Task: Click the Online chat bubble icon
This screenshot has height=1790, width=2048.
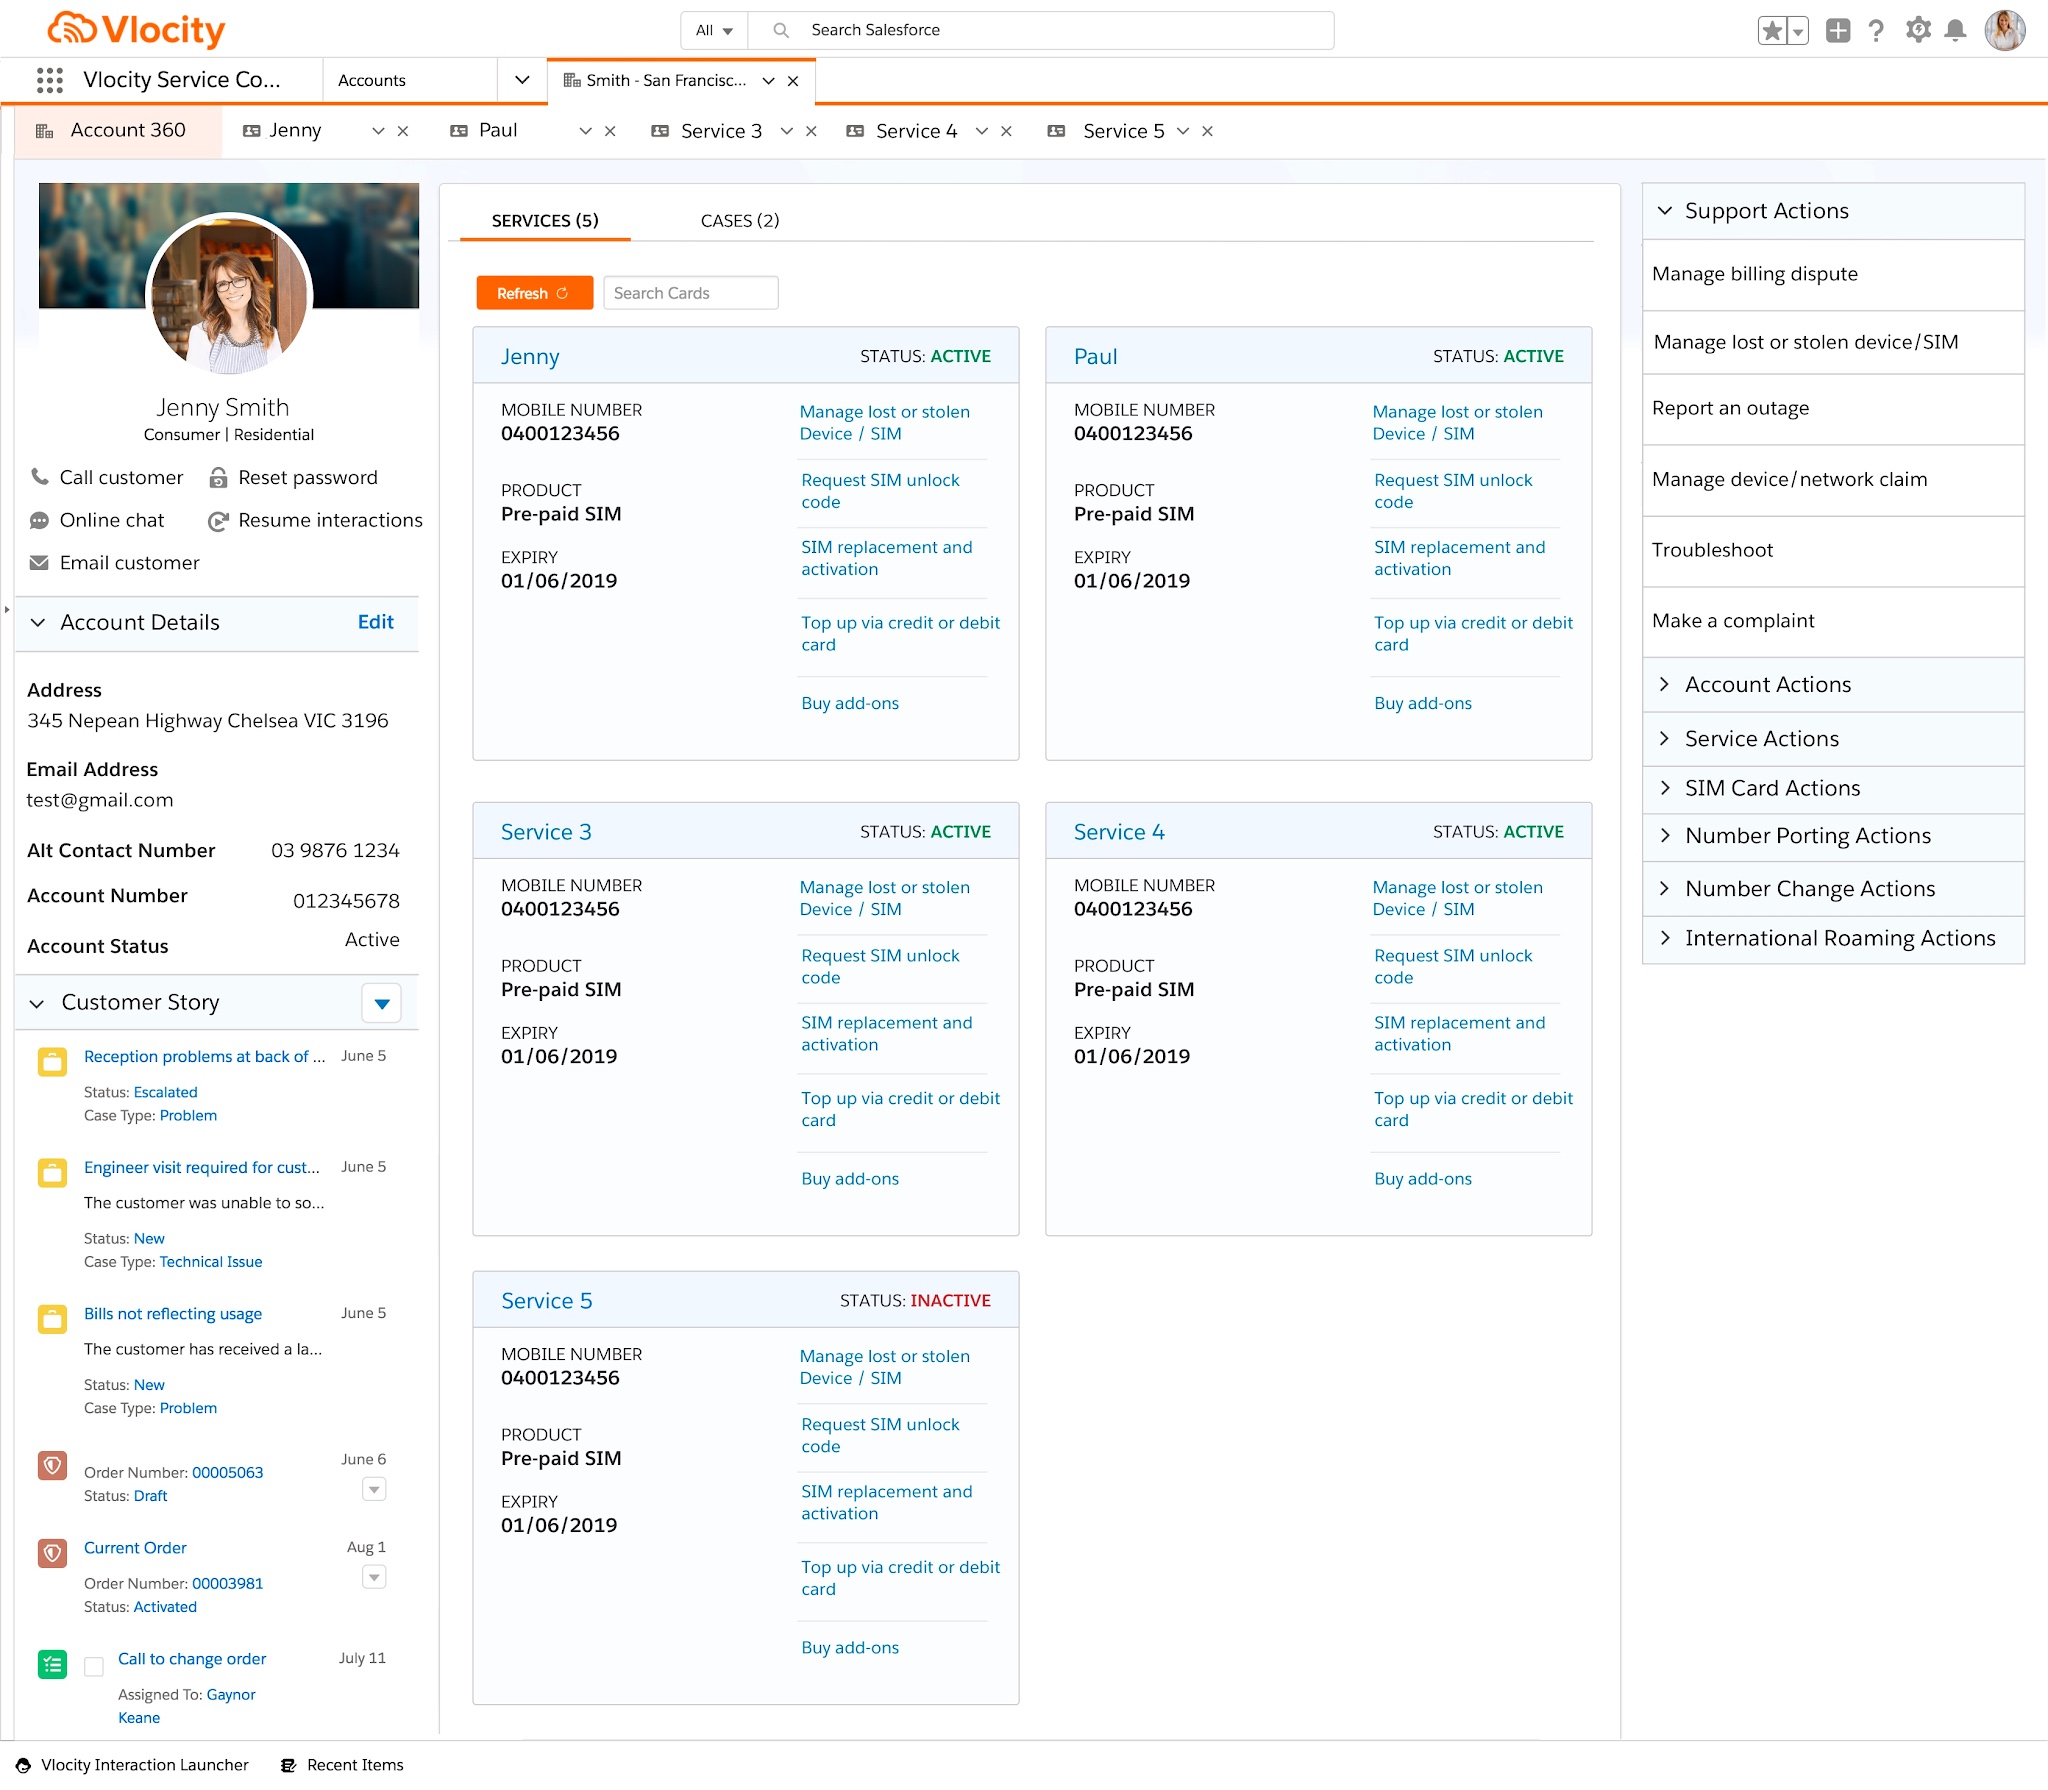Action: pos(40,520)
